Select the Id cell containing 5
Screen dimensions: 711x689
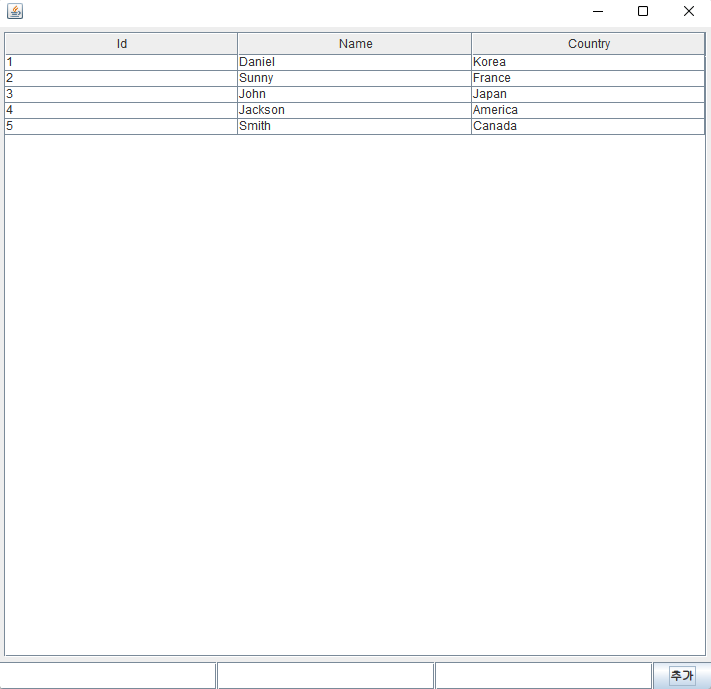[121, 126]
